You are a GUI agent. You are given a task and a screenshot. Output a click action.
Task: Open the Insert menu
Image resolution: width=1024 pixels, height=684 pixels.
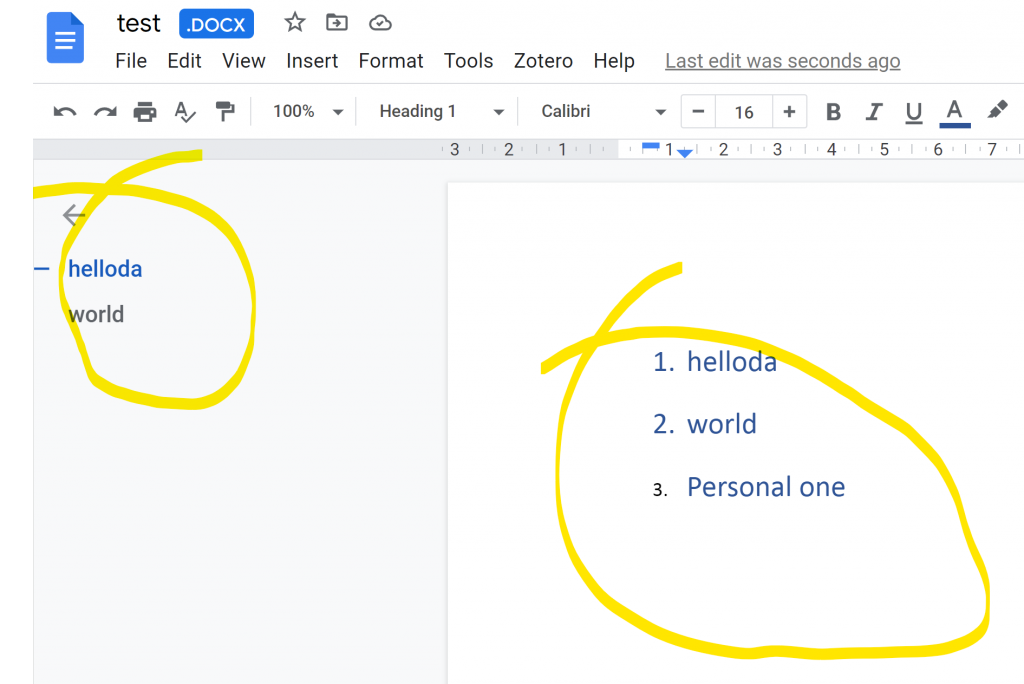point(312,61)
